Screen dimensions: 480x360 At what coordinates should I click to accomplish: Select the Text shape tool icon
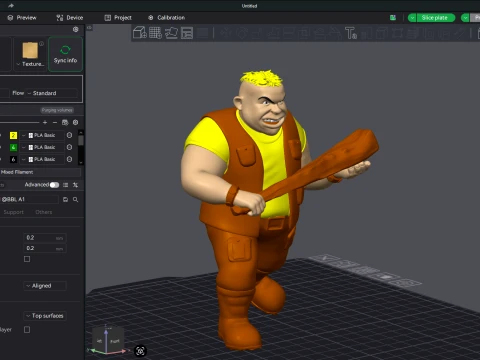(351, 33)
